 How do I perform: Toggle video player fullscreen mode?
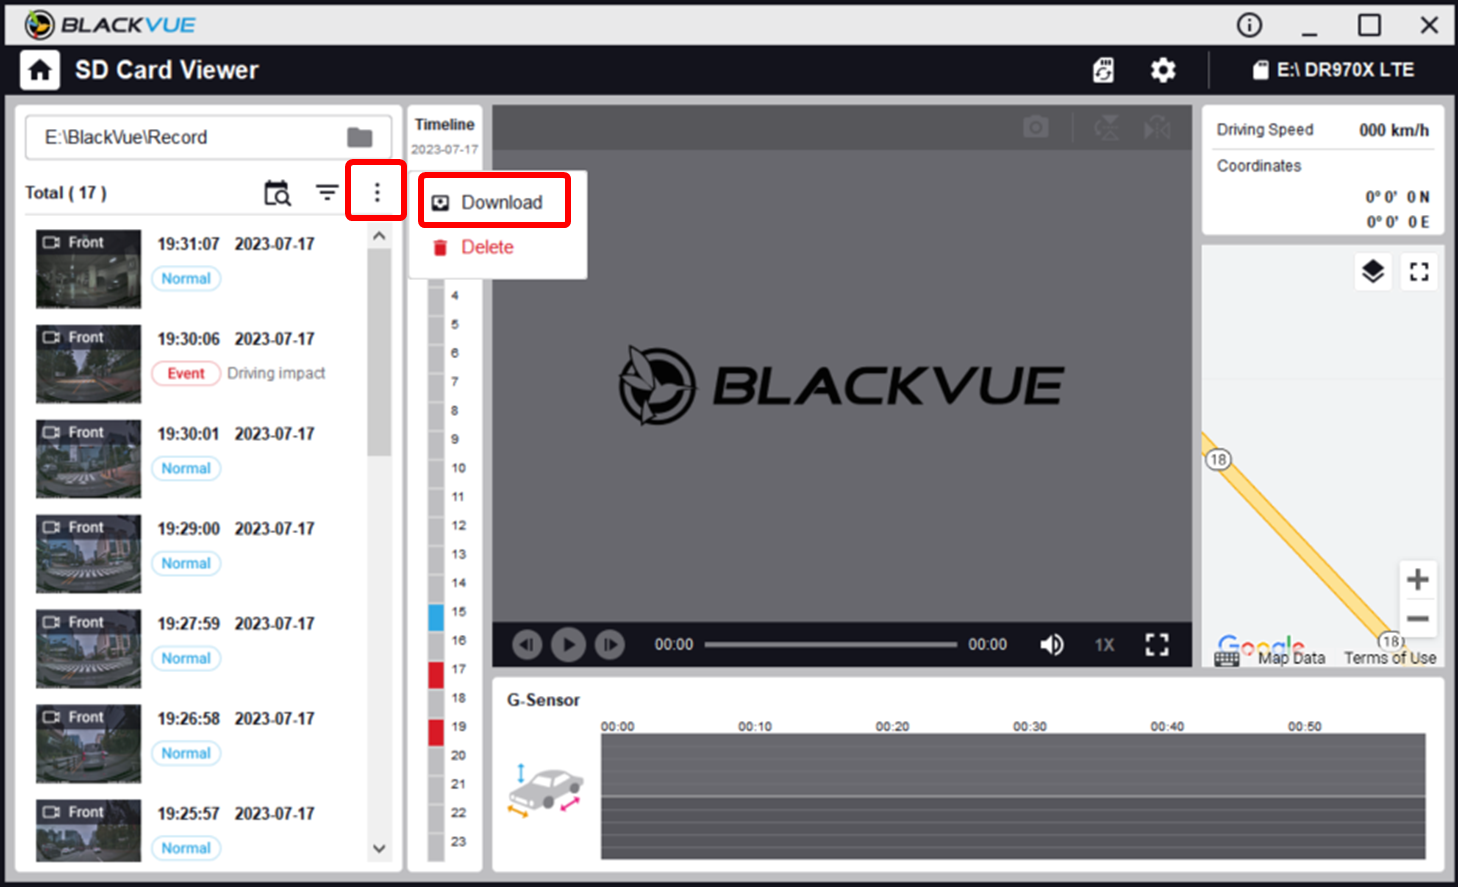[1157, 645]
